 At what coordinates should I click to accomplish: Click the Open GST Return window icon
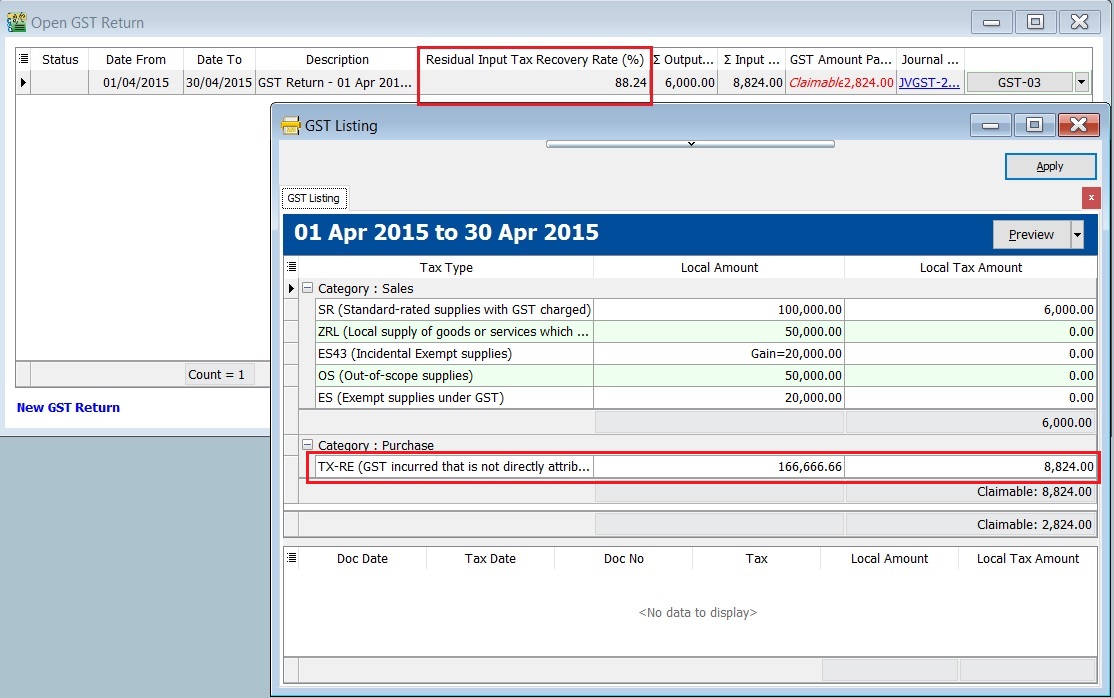16,22
